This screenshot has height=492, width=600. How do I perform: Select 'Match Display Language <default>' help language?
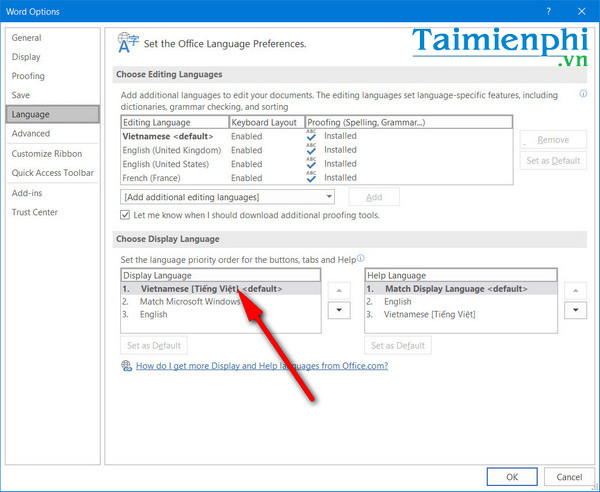pyautogui.click(x=461, y=289)
